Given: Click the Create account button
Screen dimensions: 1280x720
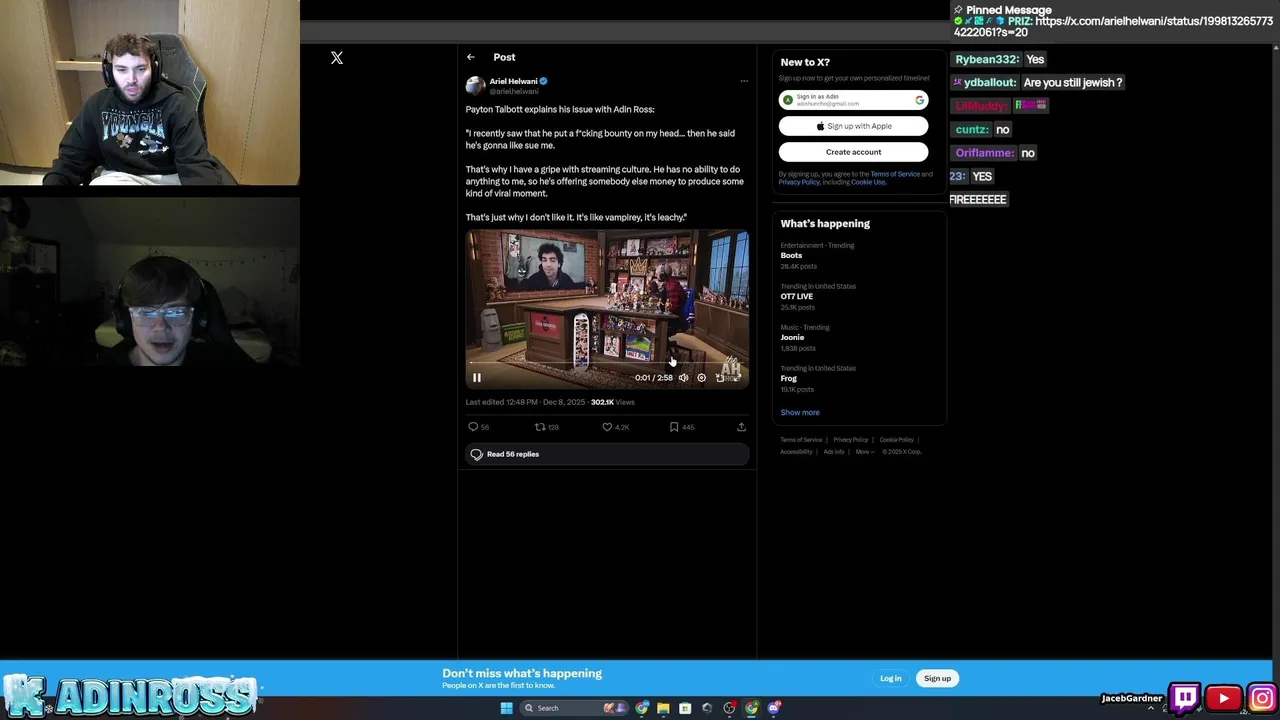Looking at the screenshot, I should (853, 152).
